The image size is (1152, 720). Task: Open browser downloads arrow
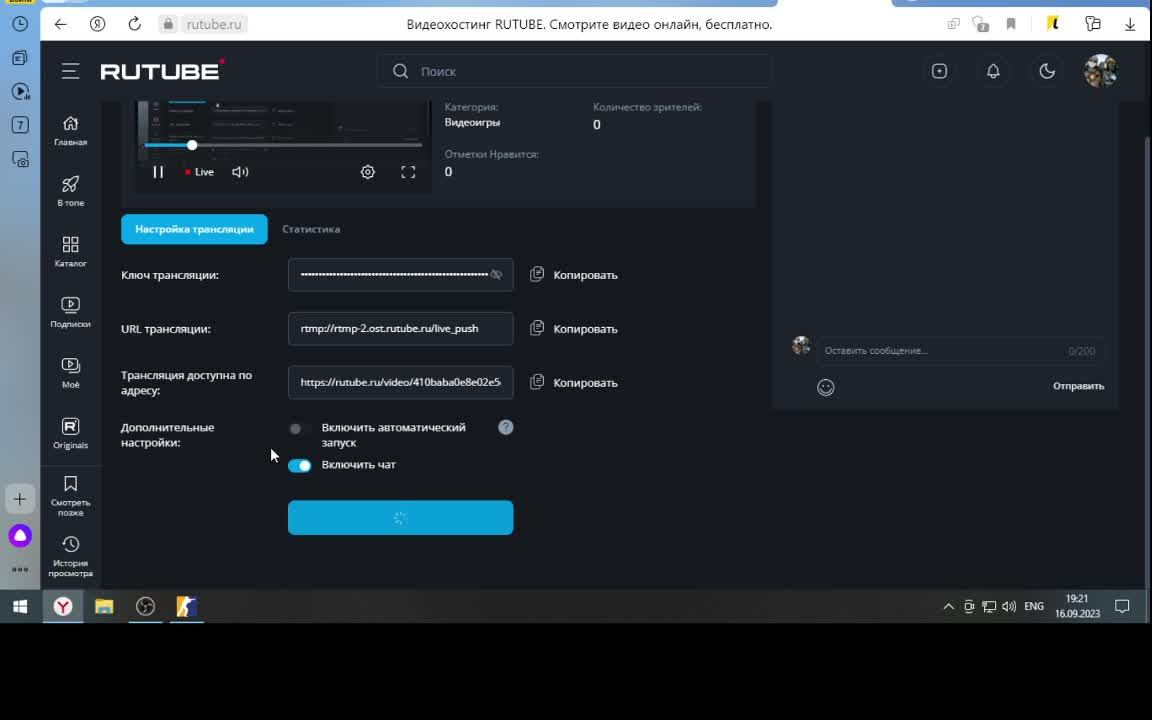pyautogui.click(x=1130, y=24)
